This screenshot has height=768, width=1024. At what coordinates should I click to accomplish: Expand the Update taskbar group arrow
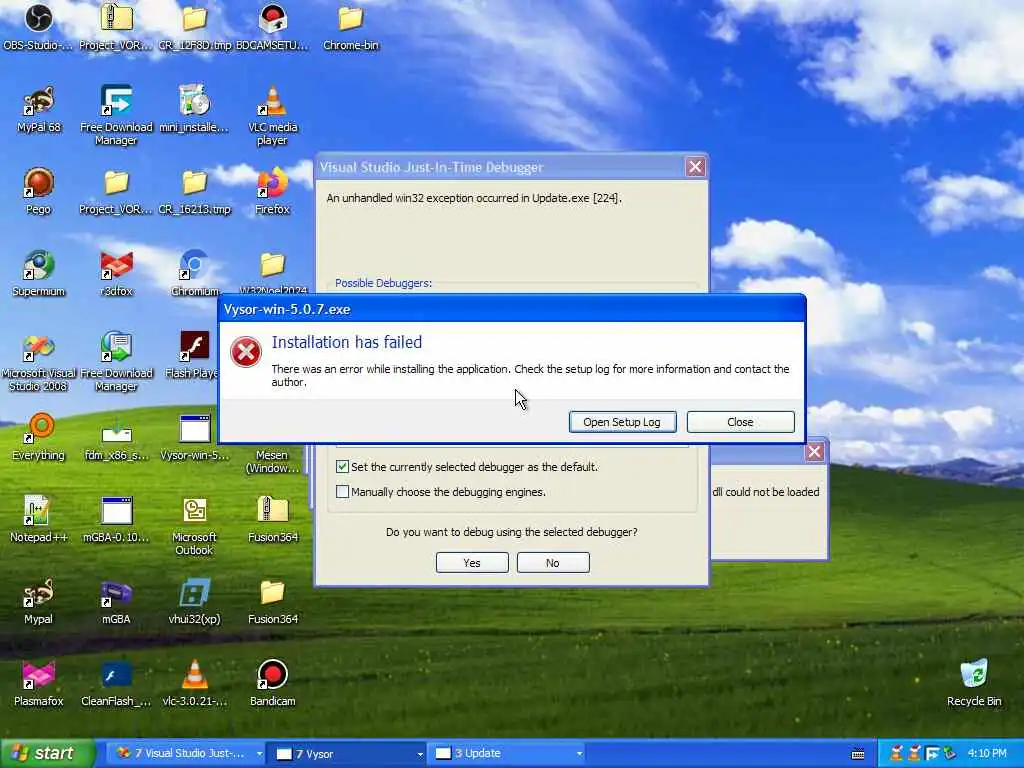[579, 754]
